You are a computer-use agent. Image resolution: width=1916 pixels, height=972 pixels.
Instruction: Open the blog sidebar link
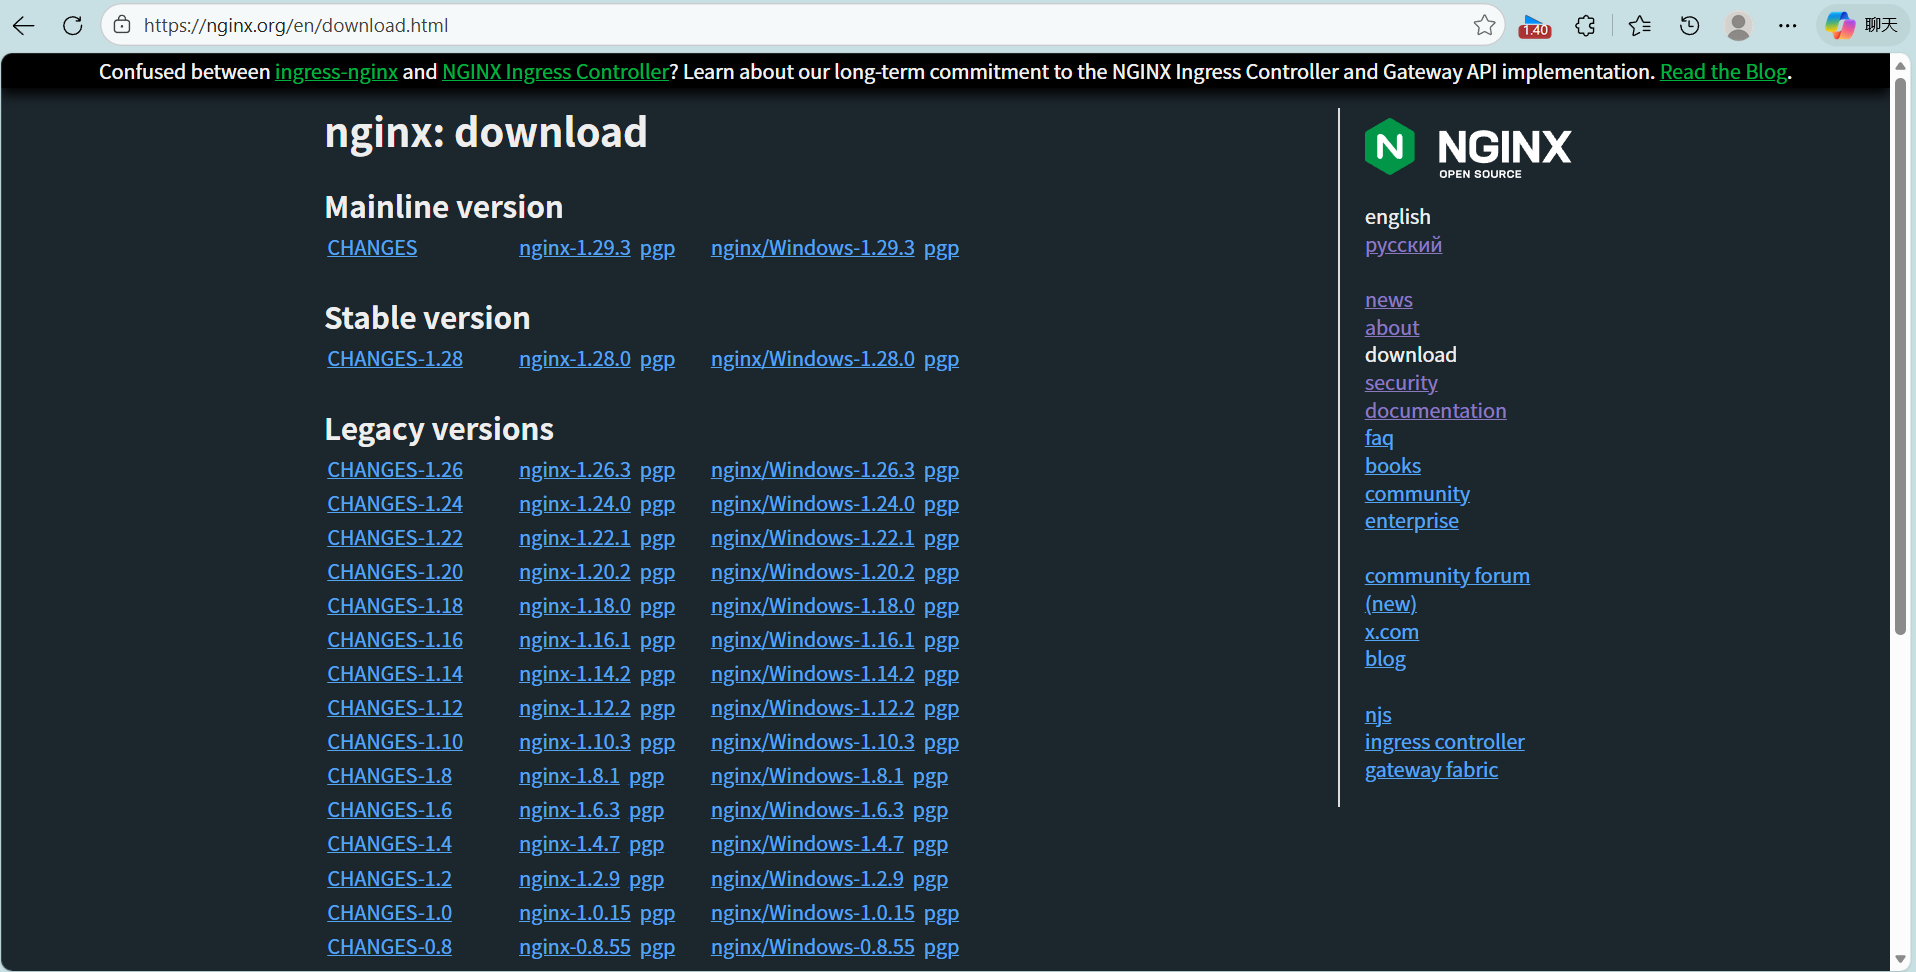(x=1385, y=659)
